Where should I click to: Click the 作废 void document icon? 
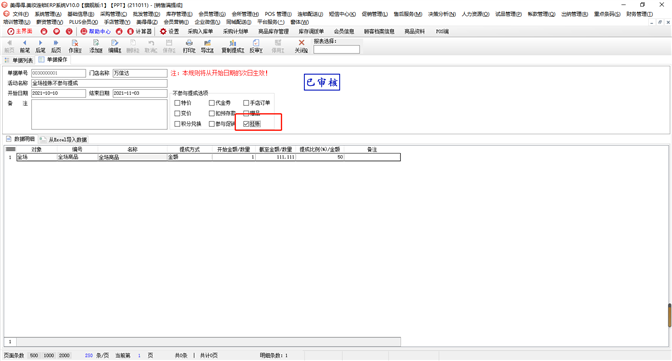[x=75, y=43]
